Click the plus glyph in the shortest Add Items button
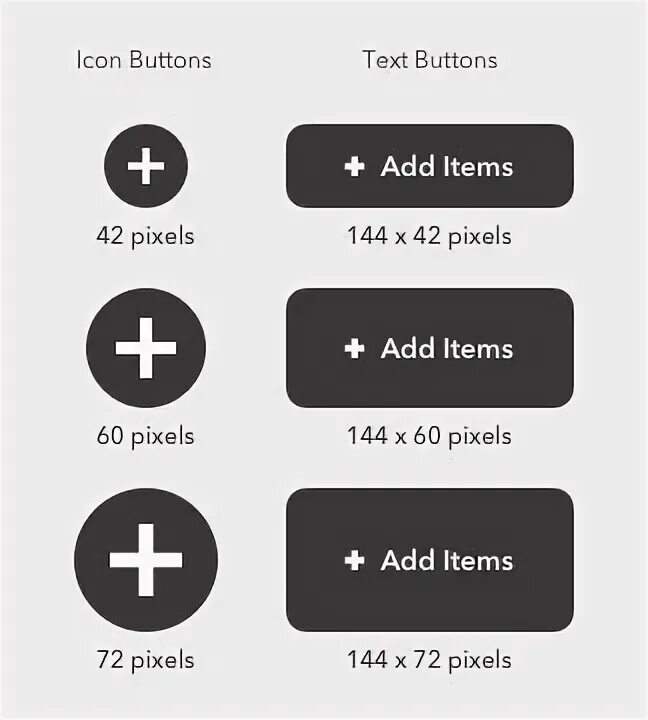The image size is (648, 720). [x=355, y=166]
